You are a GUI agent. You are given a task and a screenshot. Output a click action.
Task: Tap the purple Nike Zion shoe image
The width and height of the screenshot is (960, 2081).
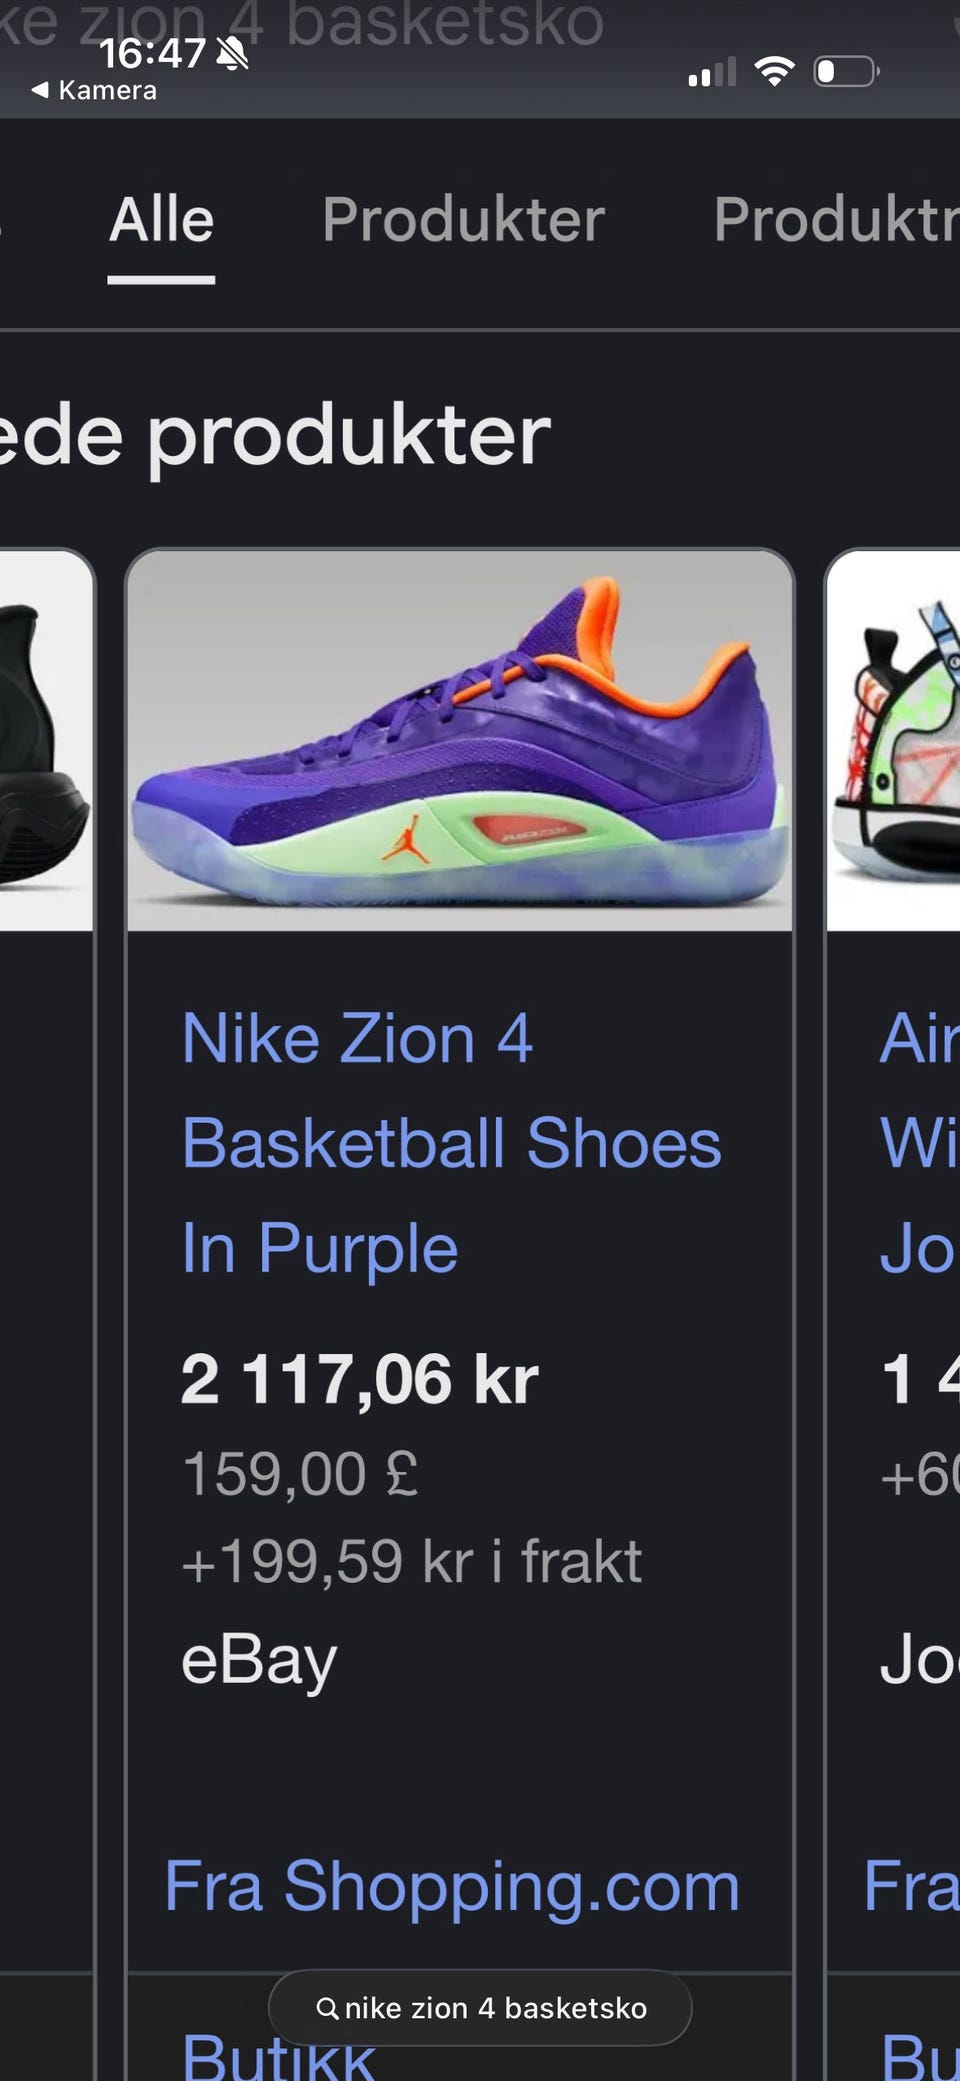coord(460,741)
